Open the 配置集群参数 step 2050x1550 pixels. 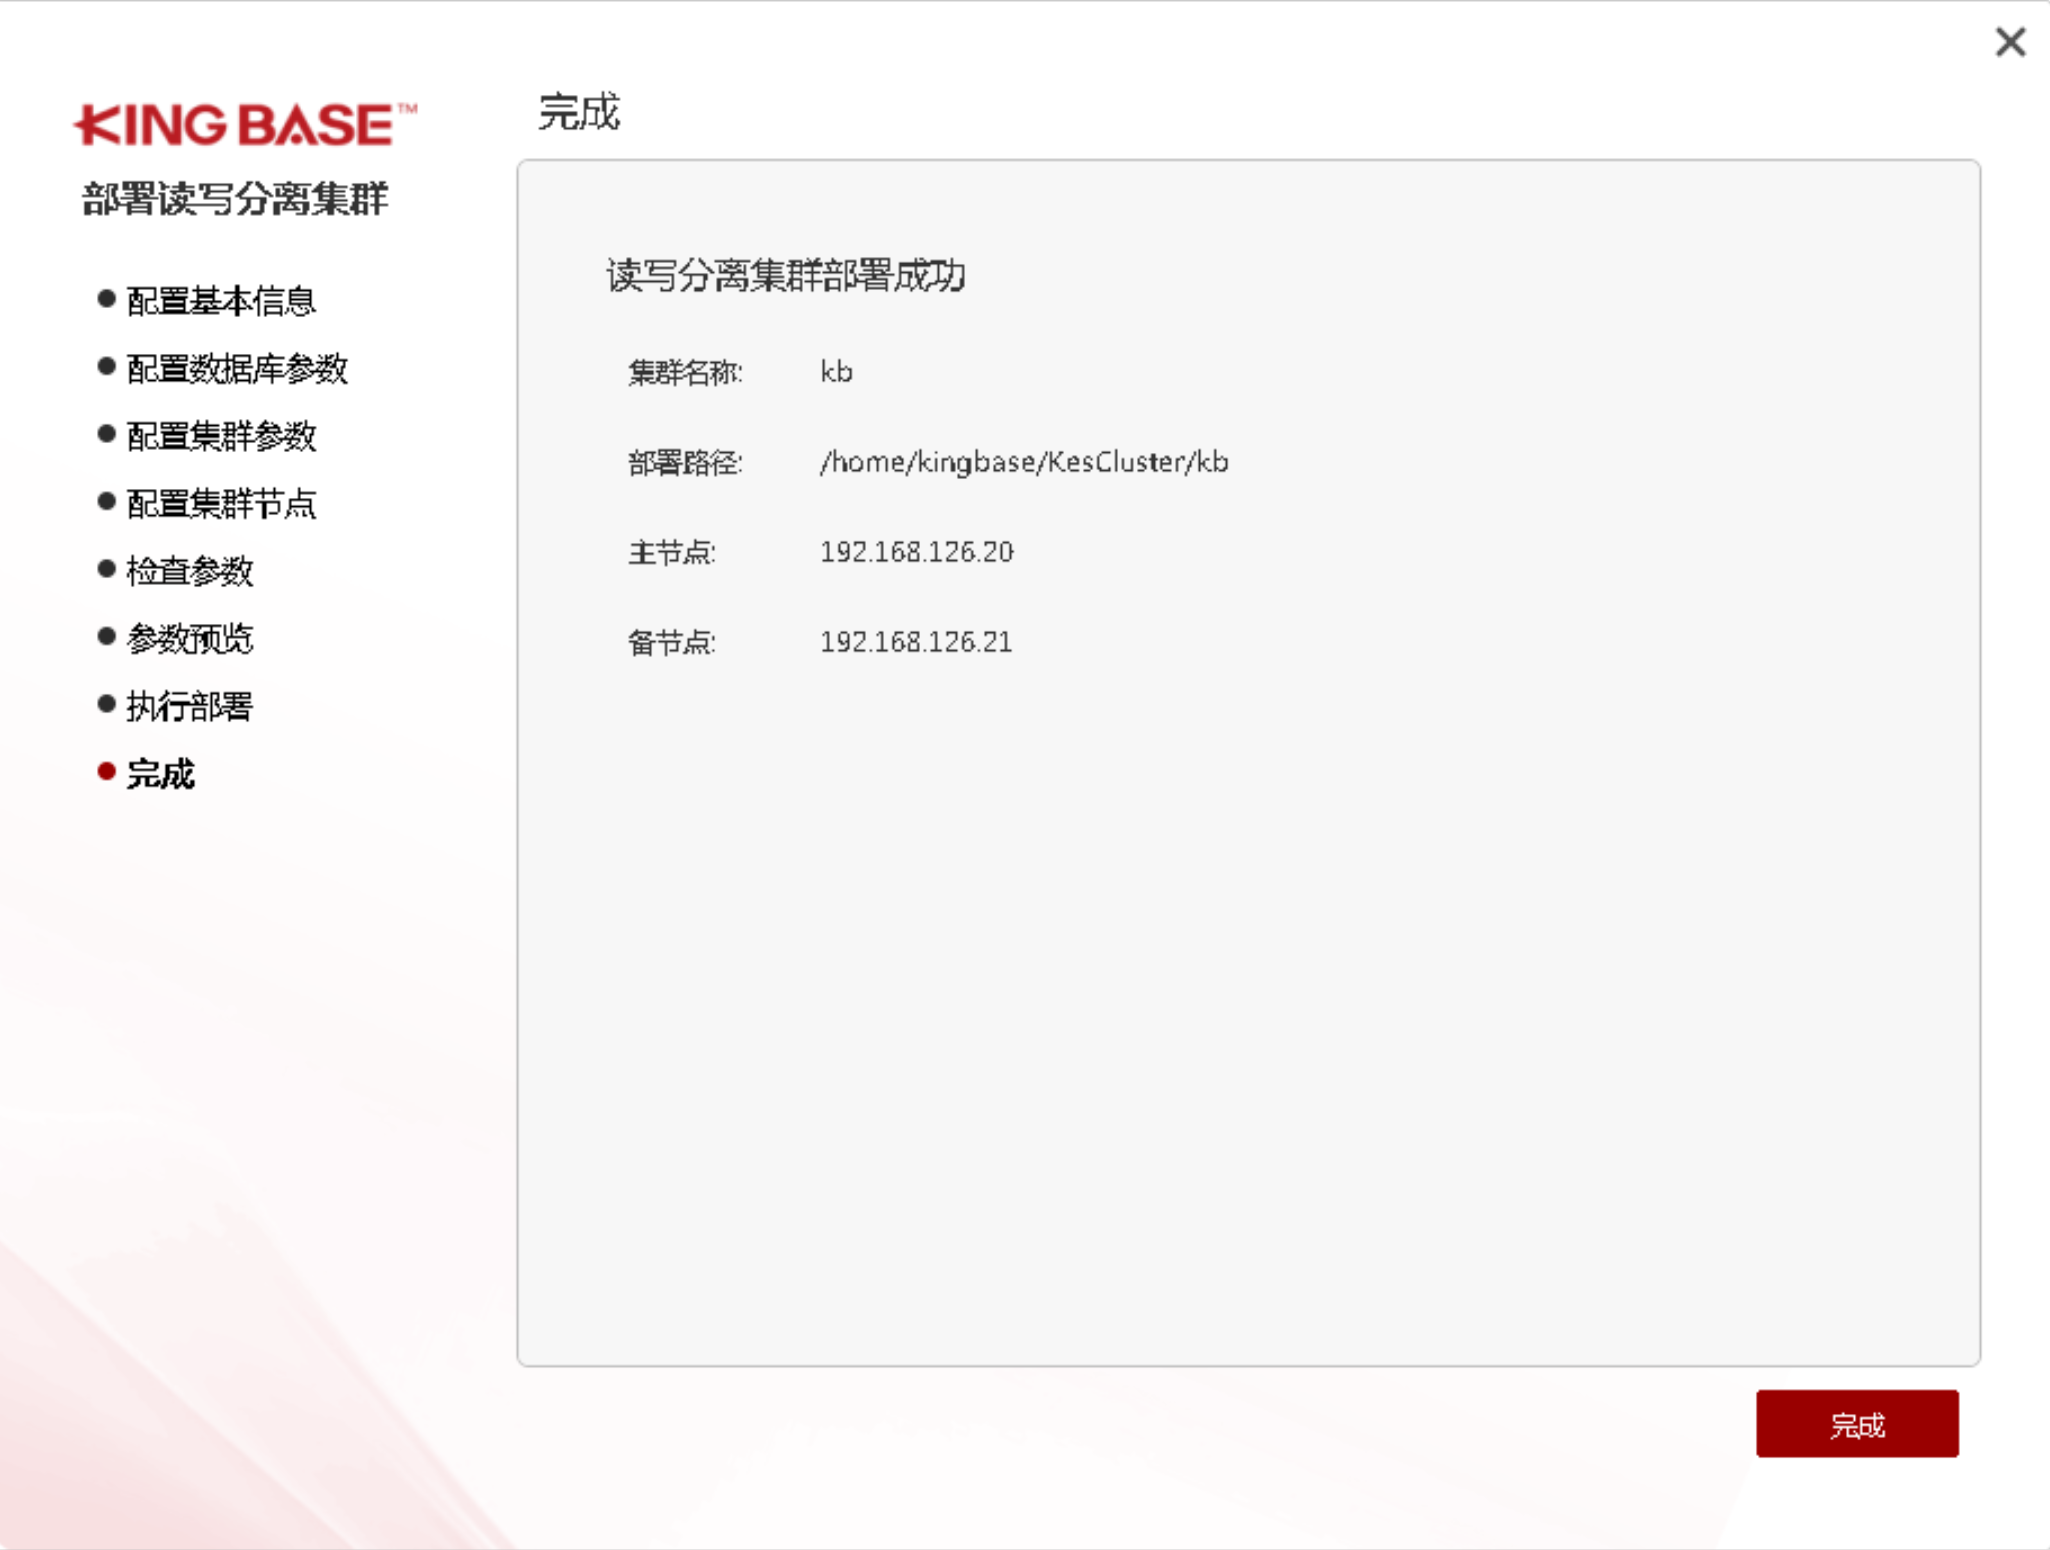click(x=221, y=436)
